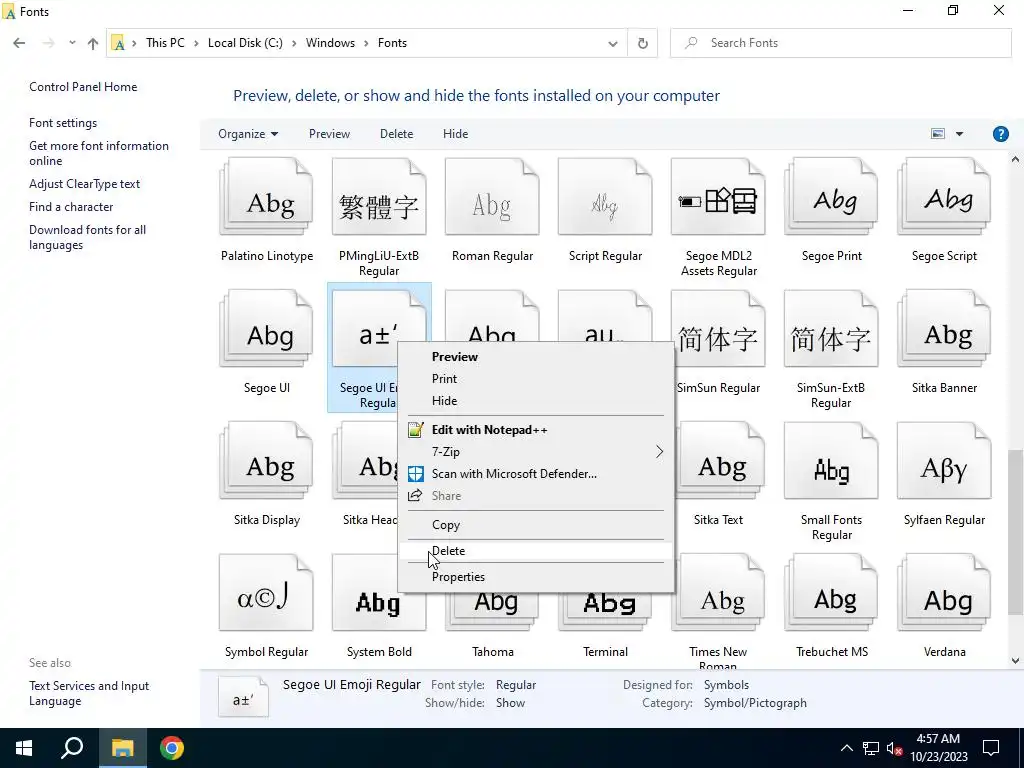
Task: Select the Segoe MDL2 Assets Regular icon
Action: (718, 197)
